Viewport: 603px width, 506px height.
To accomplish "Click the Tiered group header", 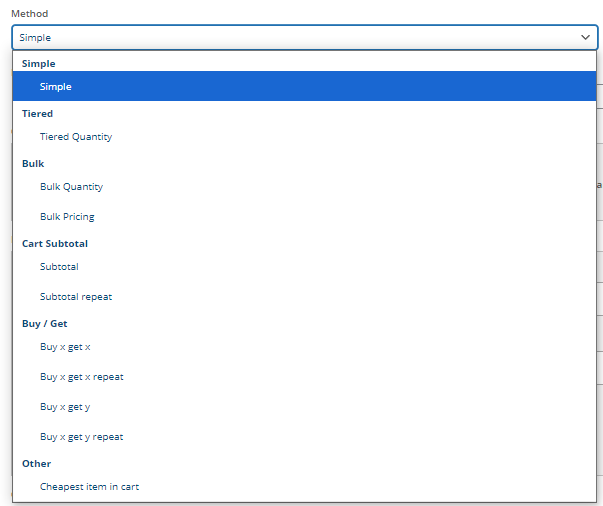I will [37, 113].
